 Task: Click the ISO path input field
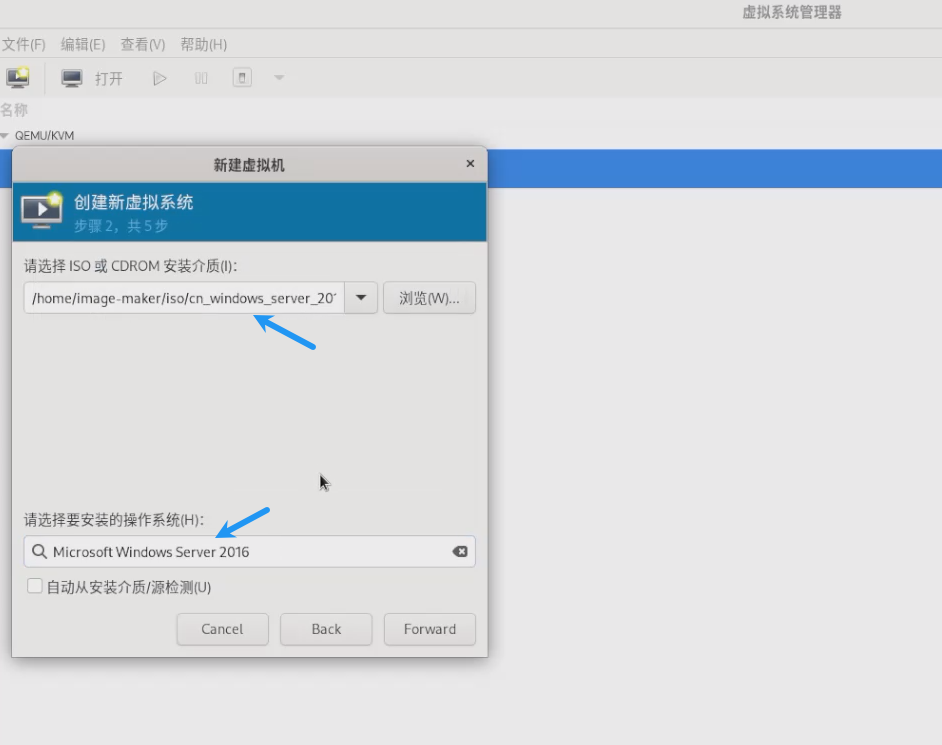(184, 298)
